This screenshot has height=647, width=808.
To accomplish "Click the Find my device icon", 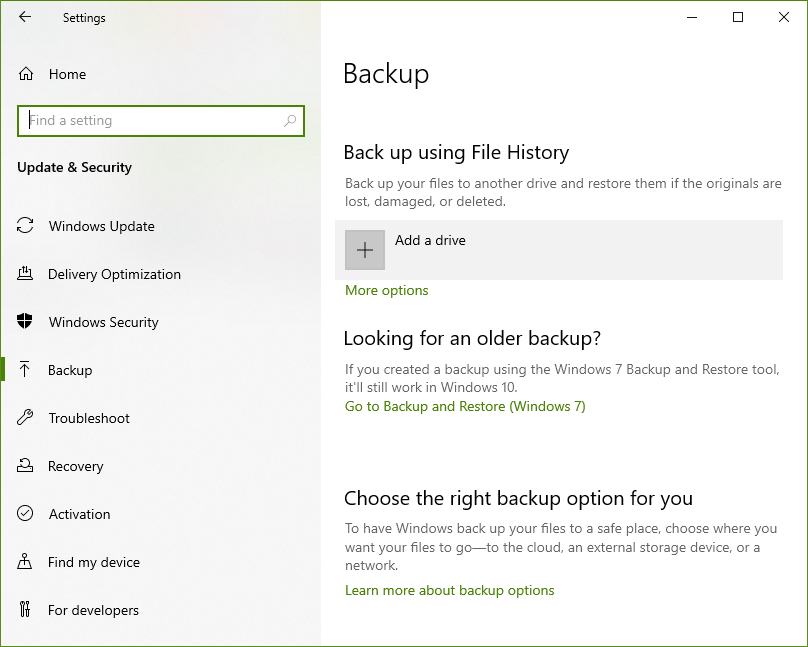I will [x=24, y=561].
